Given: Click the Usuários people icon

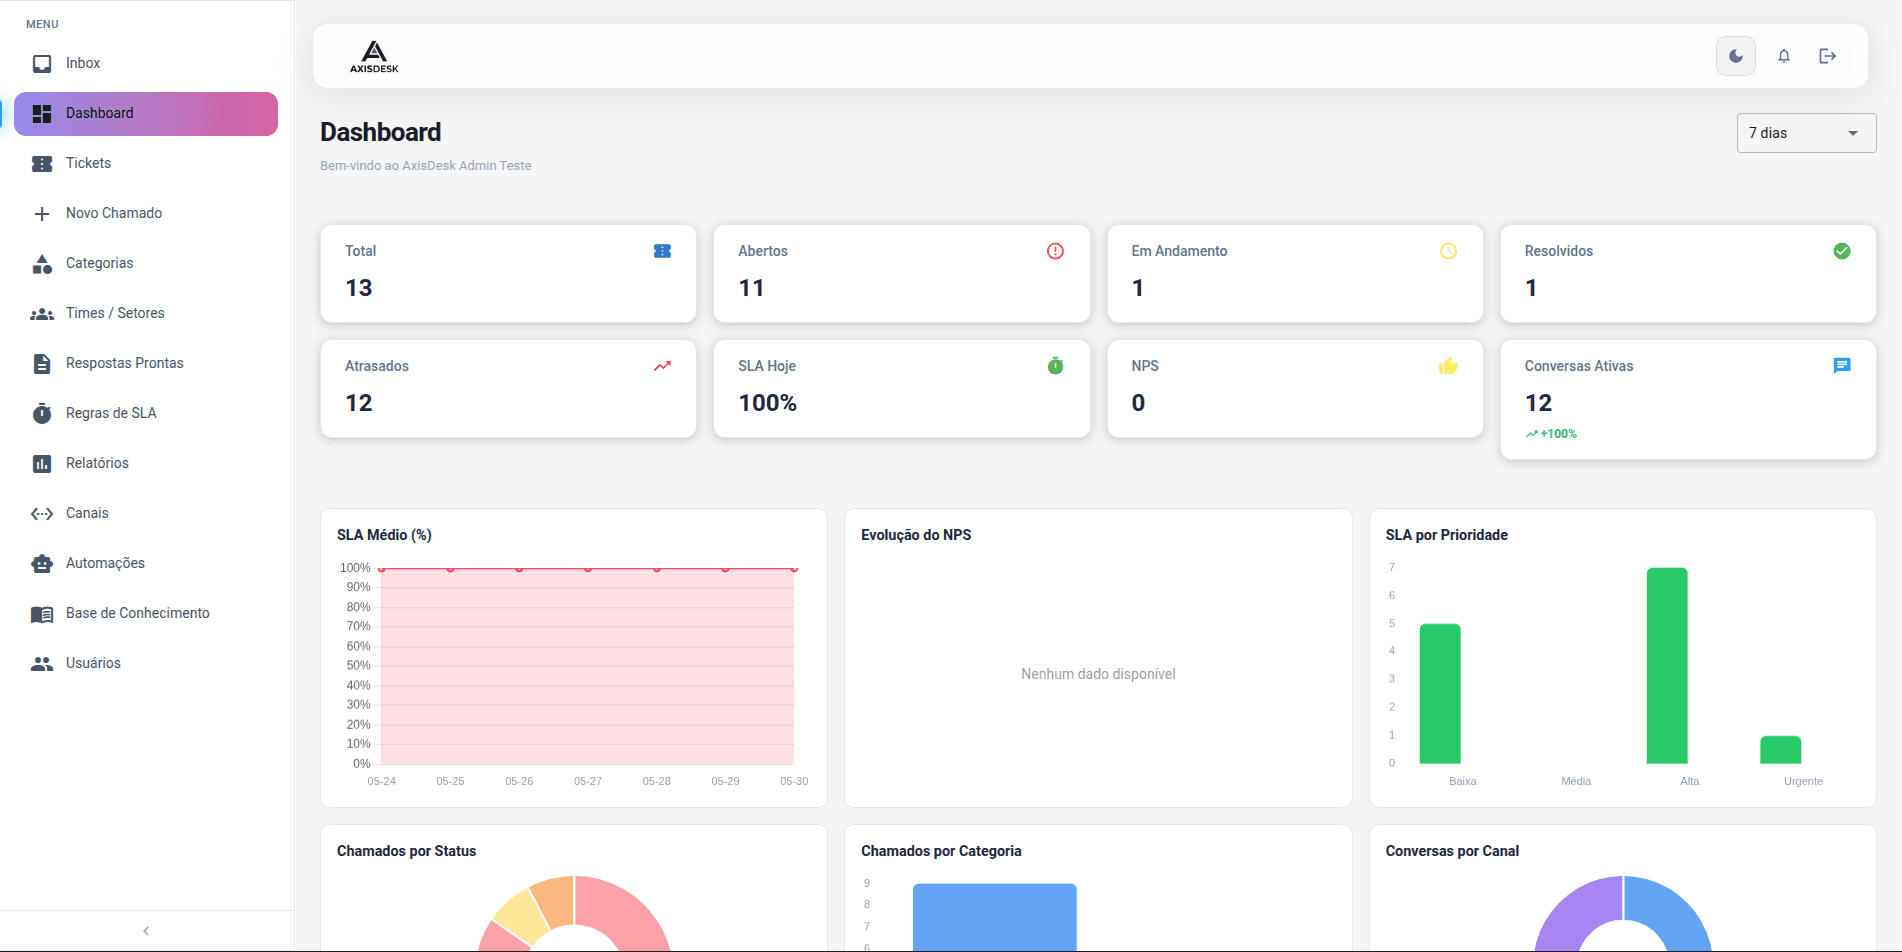Looking at the screenshot, I should pos(42,664).
